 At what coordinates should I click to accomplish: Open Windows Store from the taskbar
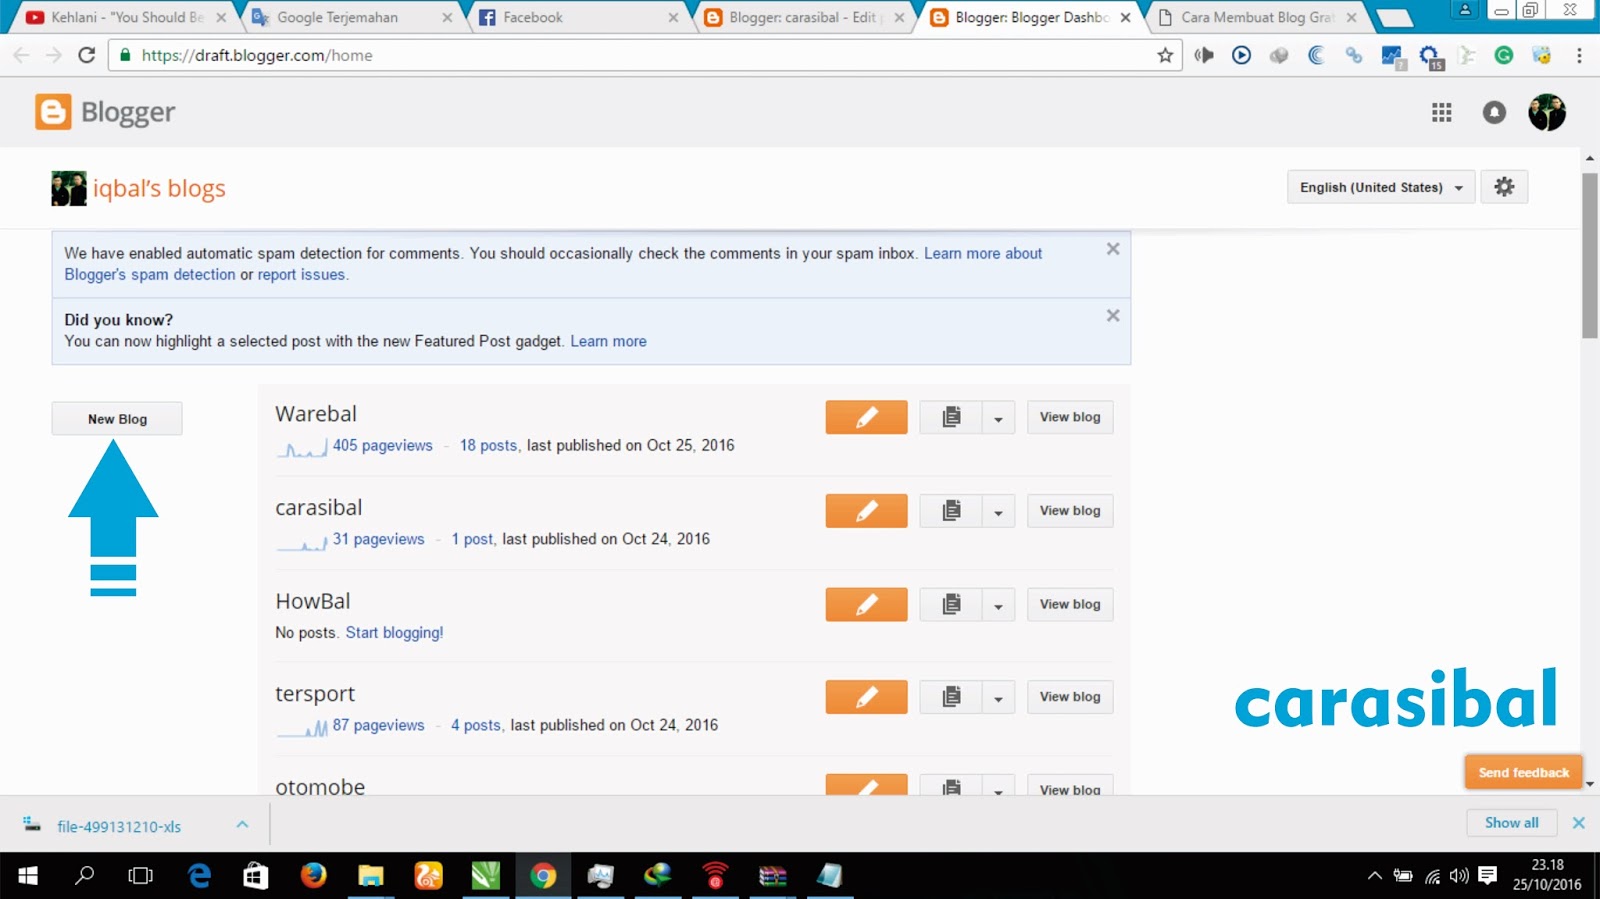256,876
